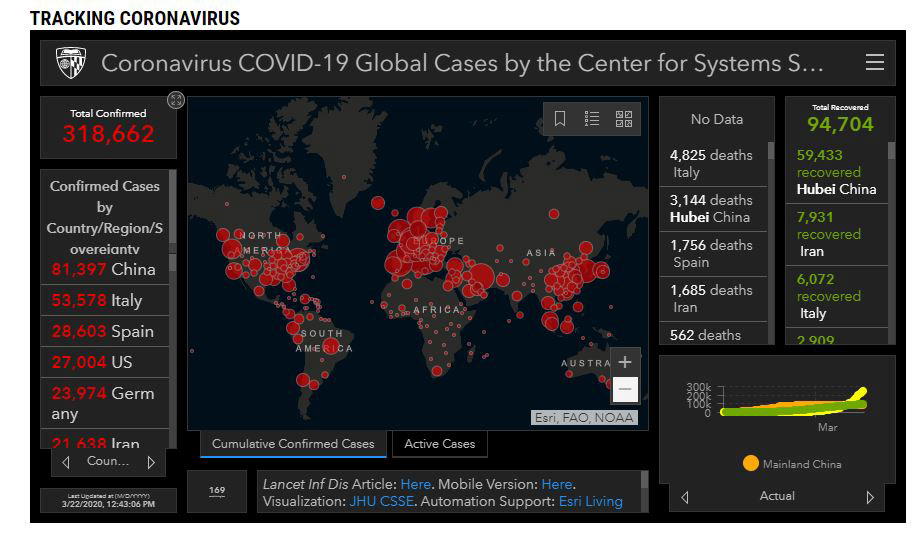Click the Total Confirmed 318,662 figure
This screenshot has width=922, height=541.
pos(109,133)
